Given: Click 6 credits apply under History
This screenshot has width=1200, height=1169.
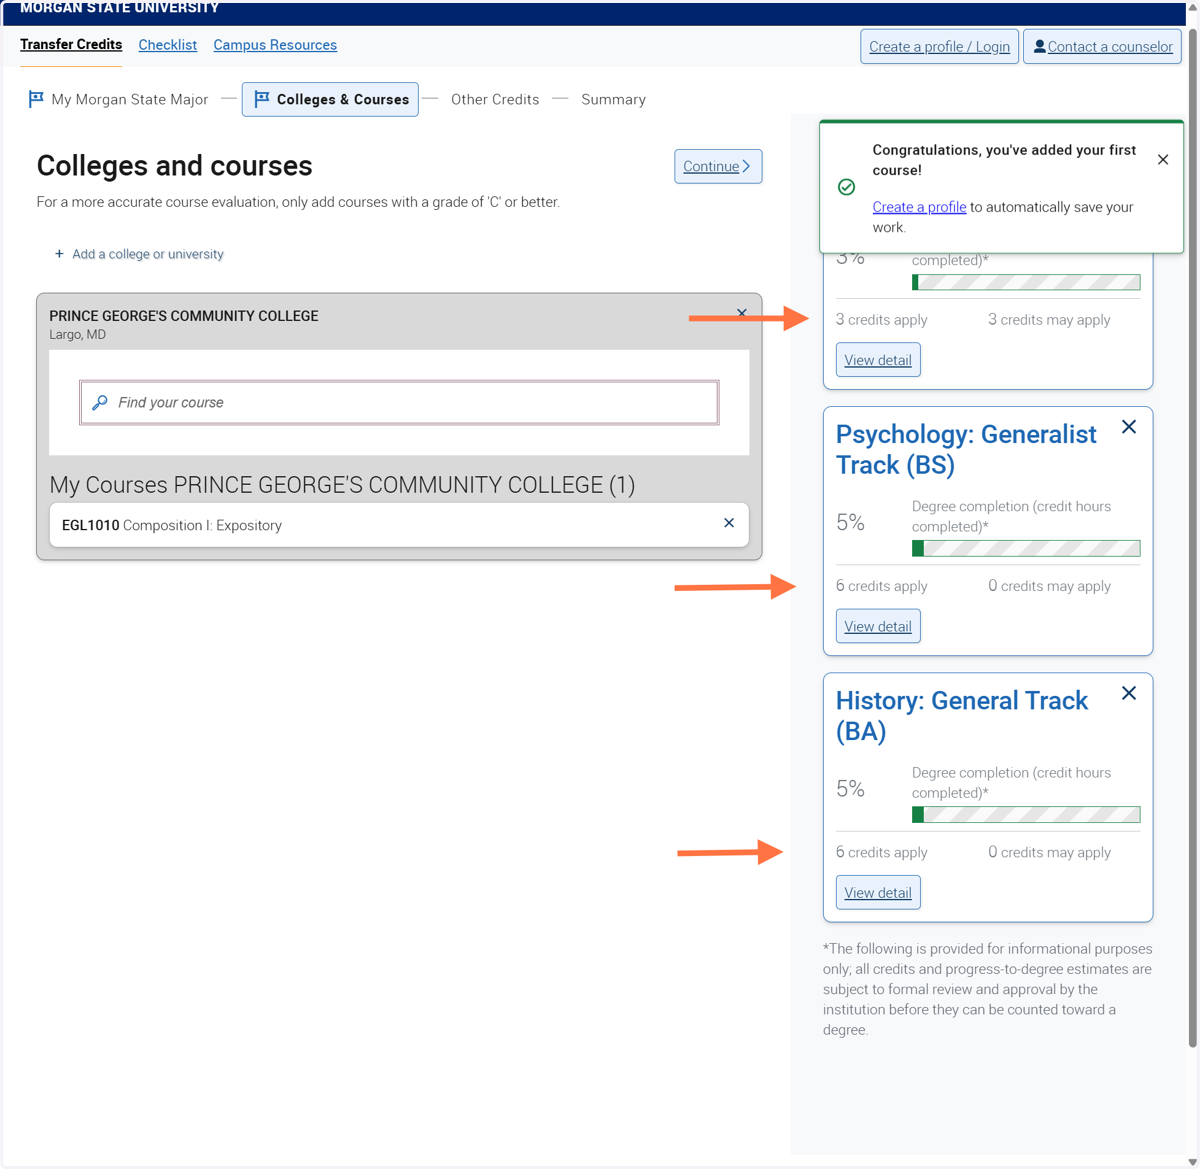Looking at the screenshot, I should point(882,852).
